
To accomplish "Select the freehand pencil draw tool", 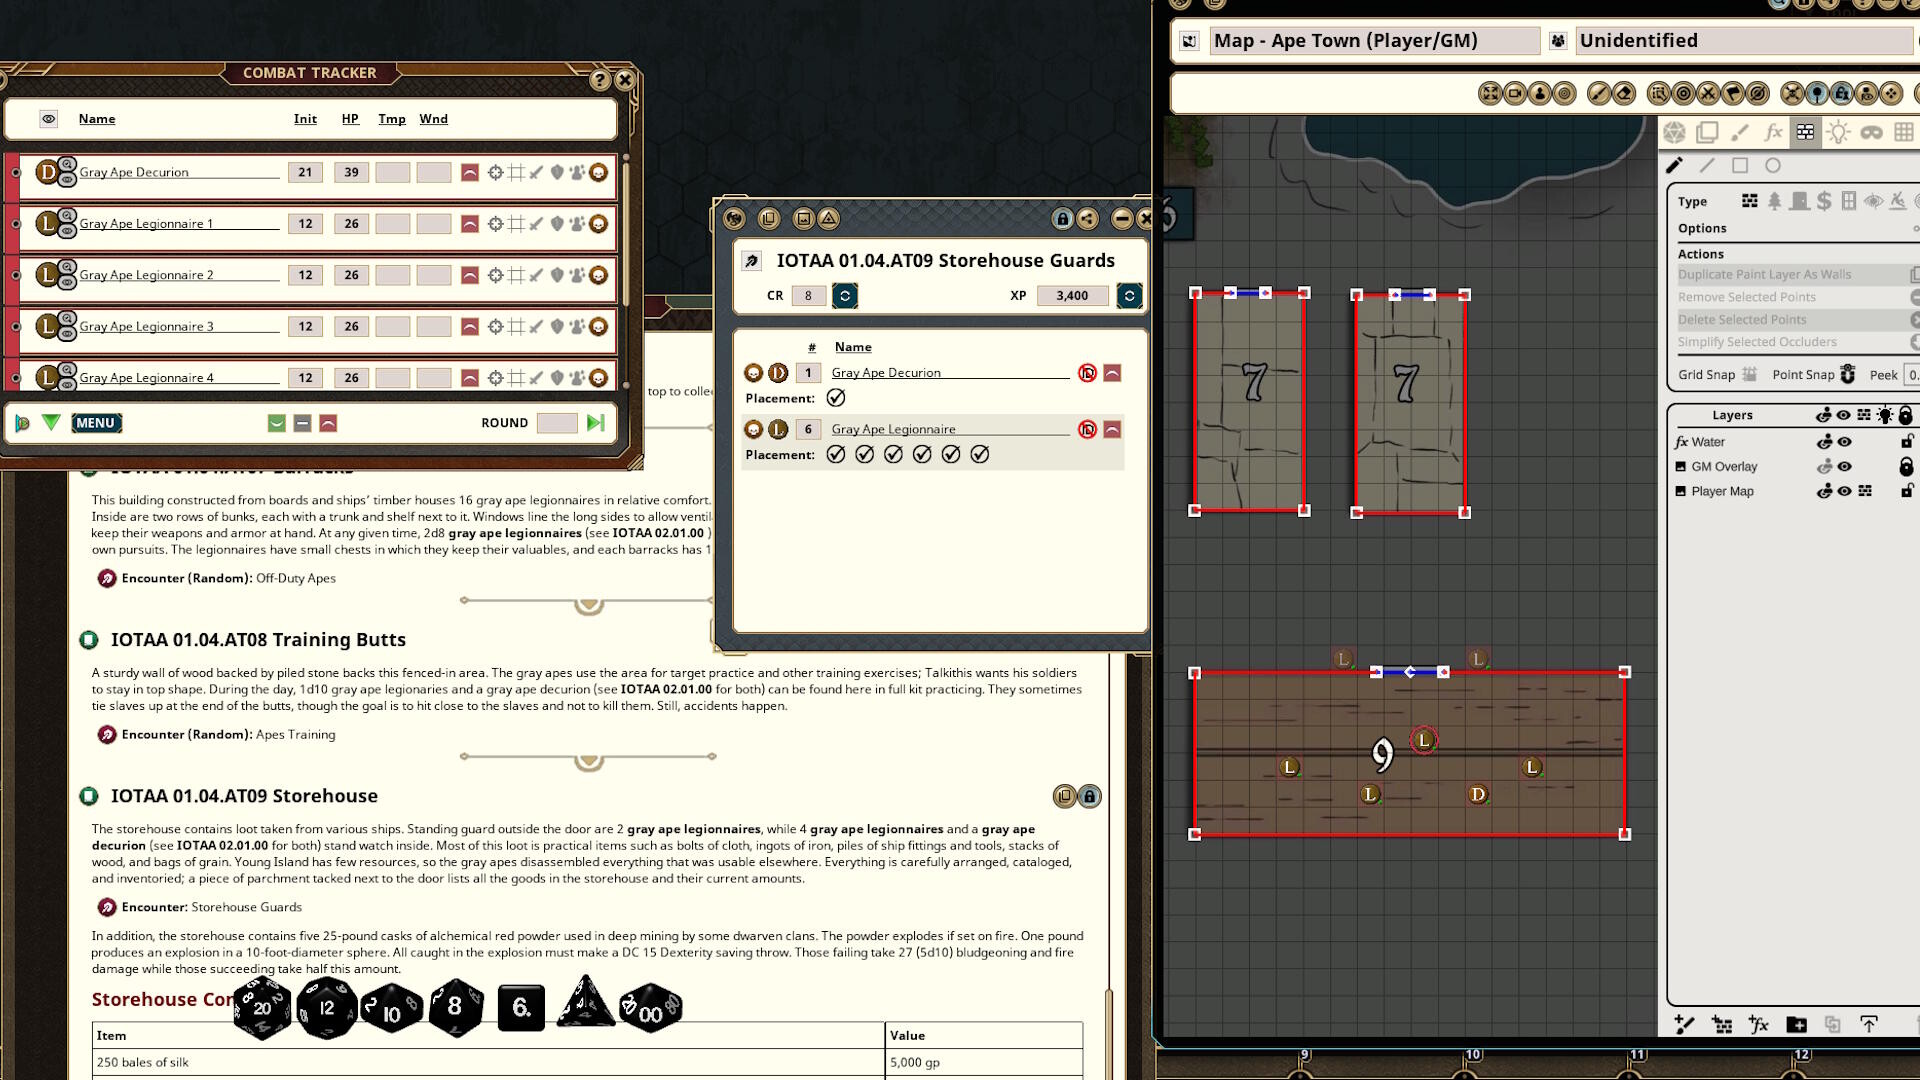I will tap(1674, 166).
